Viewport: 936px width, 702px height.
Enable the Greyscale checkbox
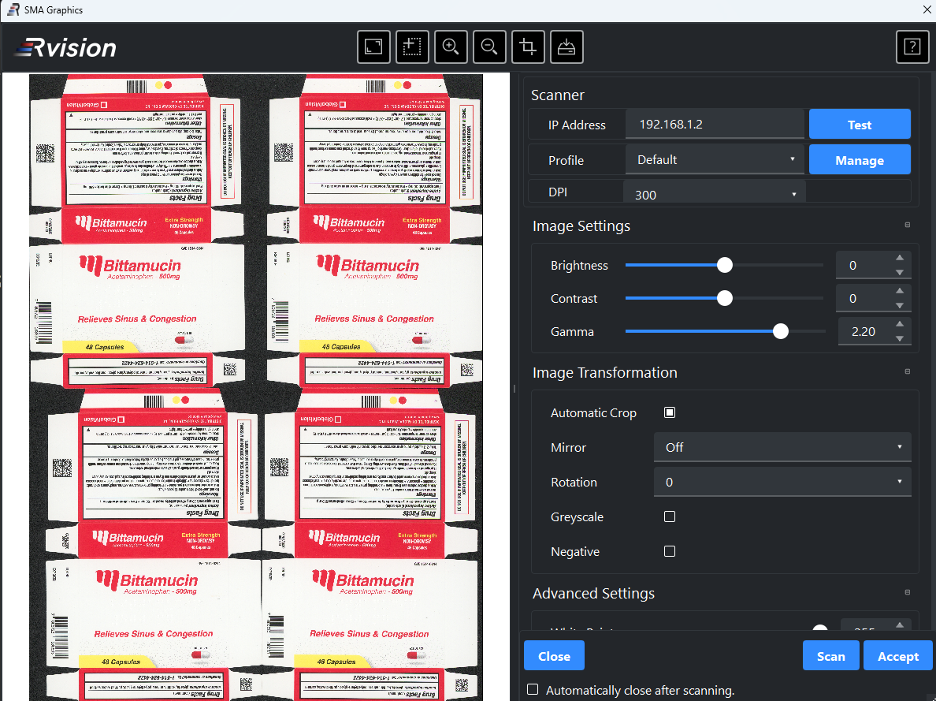670,517
